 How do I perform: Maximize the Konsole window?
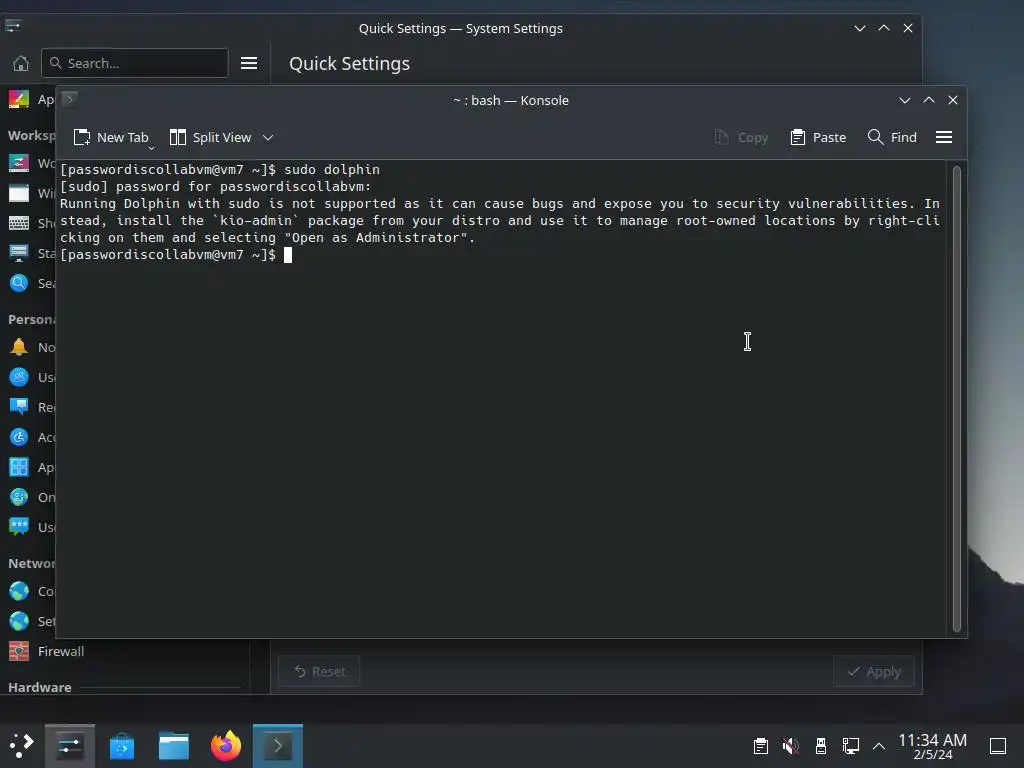pyautogui.click(x=929, y=100)
